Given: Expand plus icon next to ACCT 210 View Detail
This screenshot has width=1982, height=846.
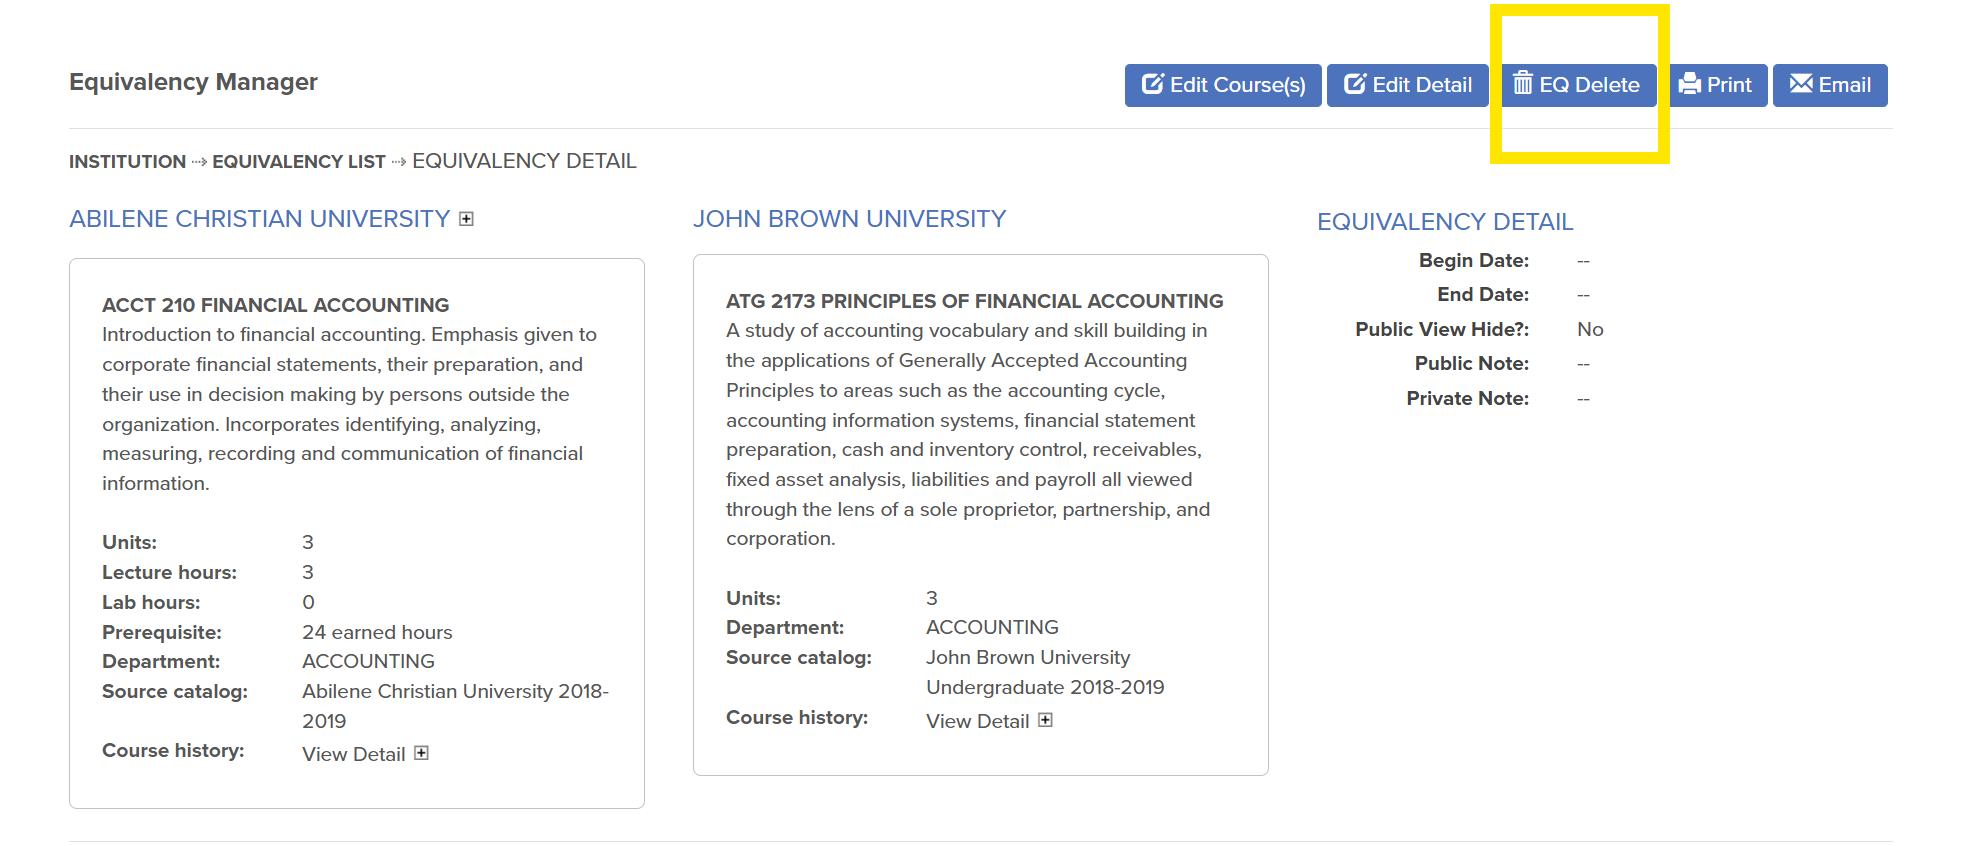Looking at the screenshot, I should click(422, 753).
